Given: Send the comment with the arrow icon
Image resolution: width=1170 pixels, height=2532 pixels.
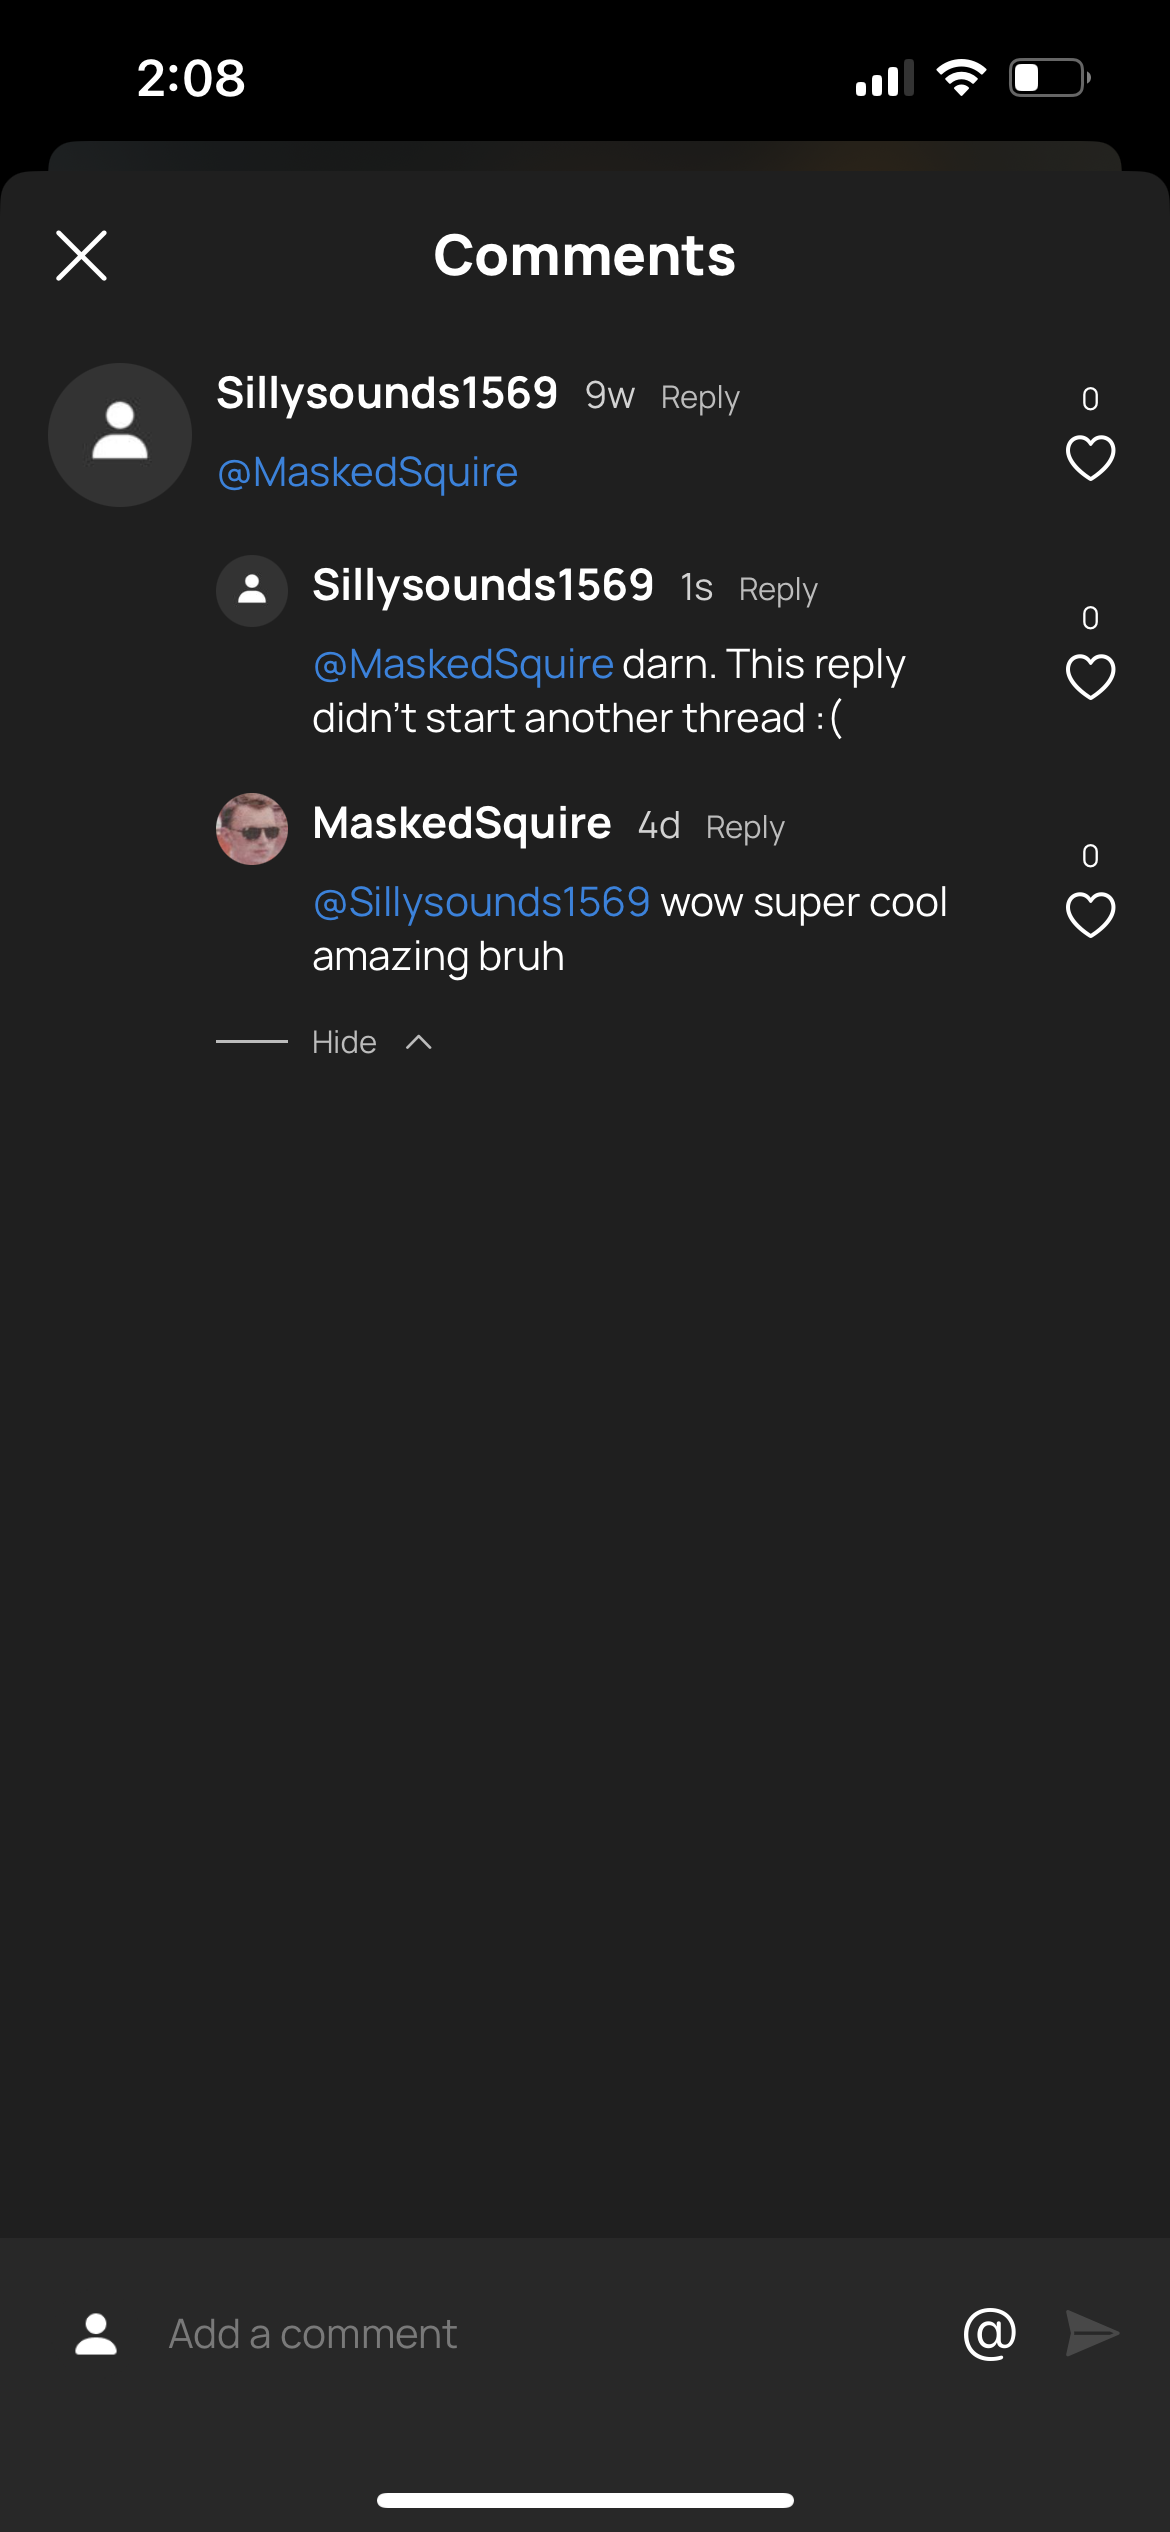Looking at the screenshot, I should point(1093,2333).
